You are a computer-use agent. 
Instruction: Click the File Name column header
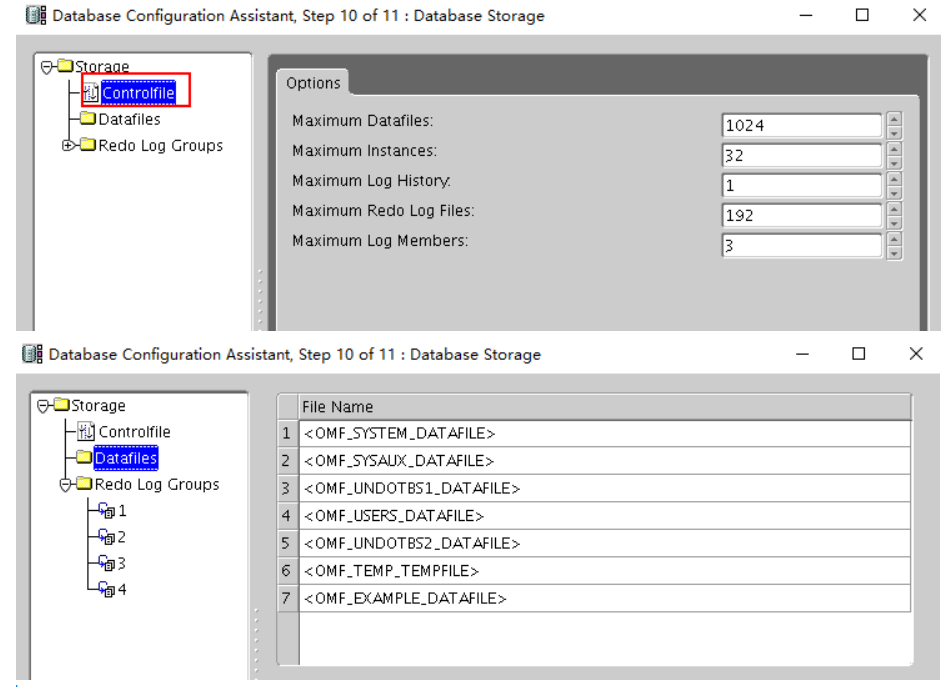tap(605, 407)
